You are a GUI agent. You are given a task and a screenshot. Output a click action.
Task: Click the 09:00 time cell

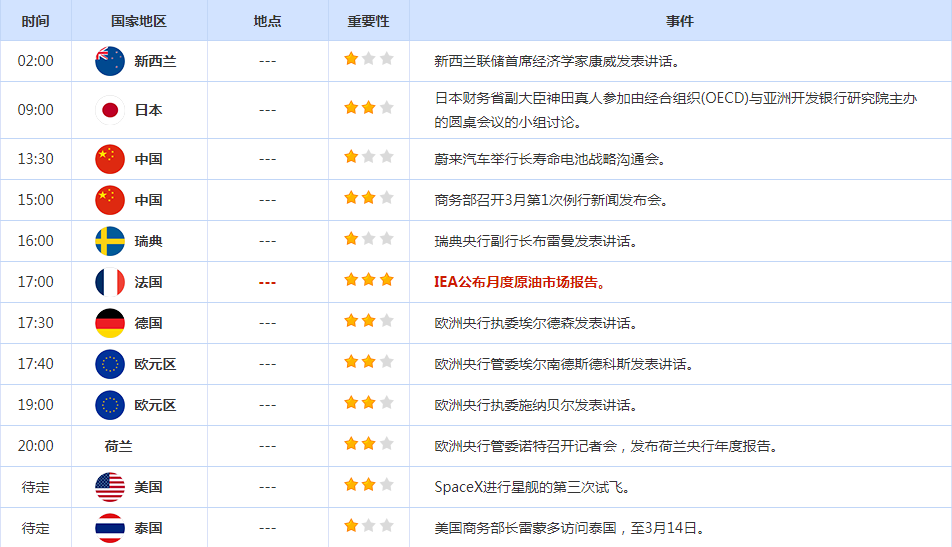click(x=35, y=110)
